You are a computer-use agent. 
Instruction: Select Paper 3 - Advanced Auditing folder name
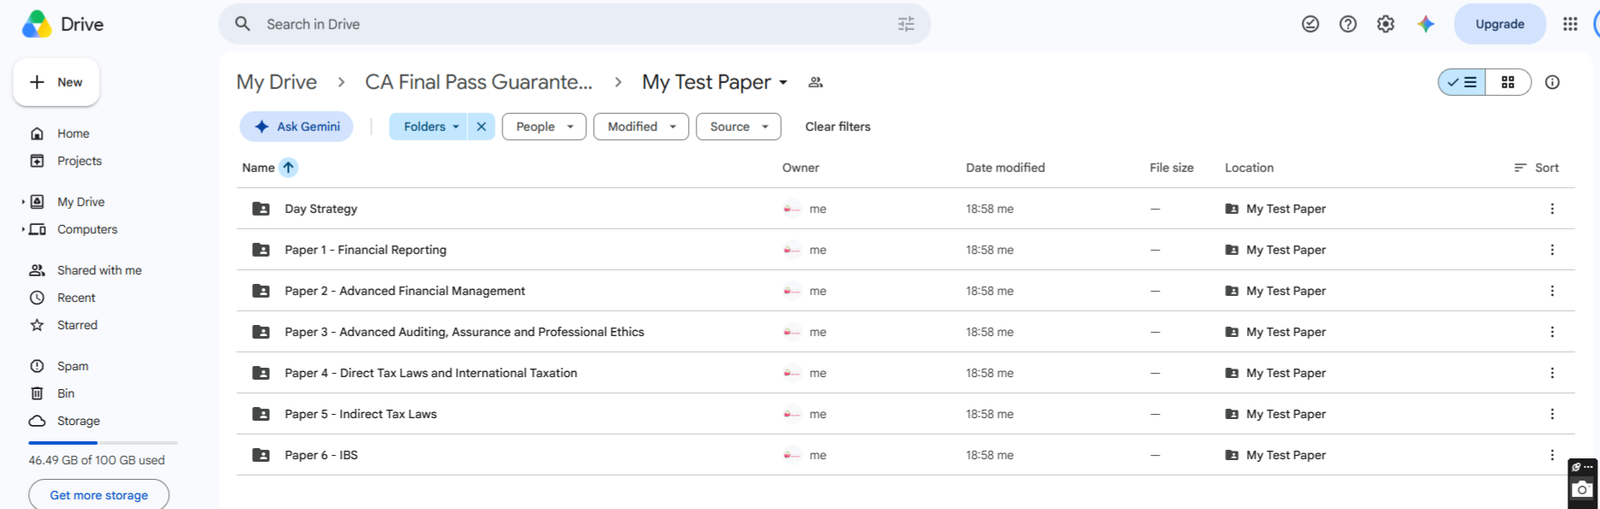pyautogui.click(x=464, y=332)
